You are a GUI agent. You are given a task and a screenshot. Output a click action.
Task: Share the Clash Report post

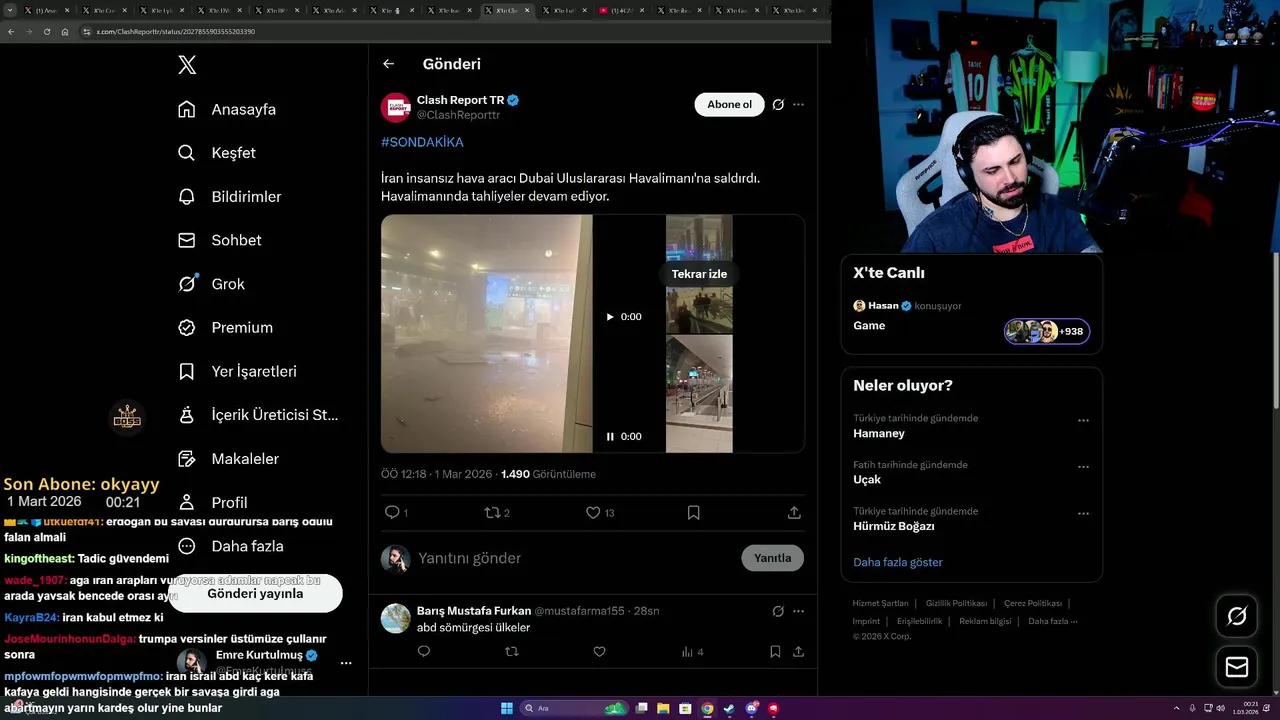tap(794, 512)
